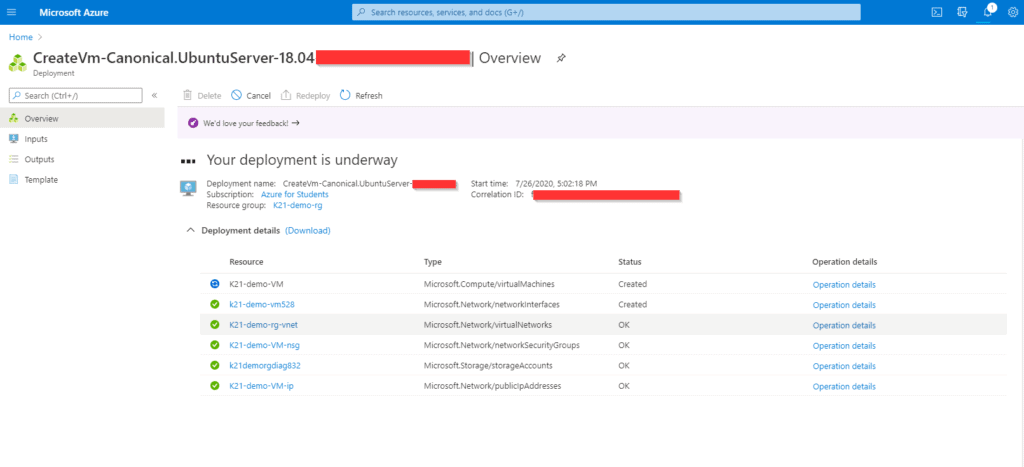Focus the sidebar Search (Ctrl+/) field
Image resolution: width=1024 pixels, height=467 pixels.
(76, 95)
